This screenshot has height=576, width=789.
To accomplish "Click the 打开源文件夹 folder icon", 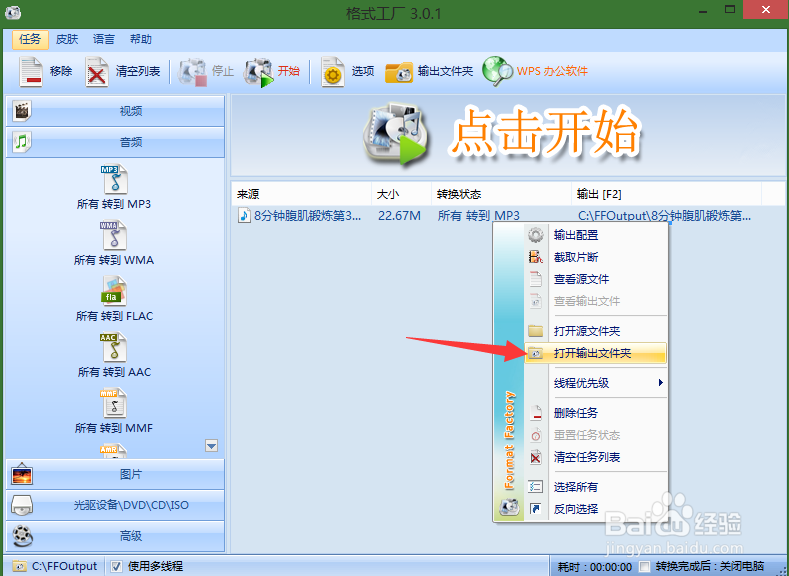I will [535, 331].
